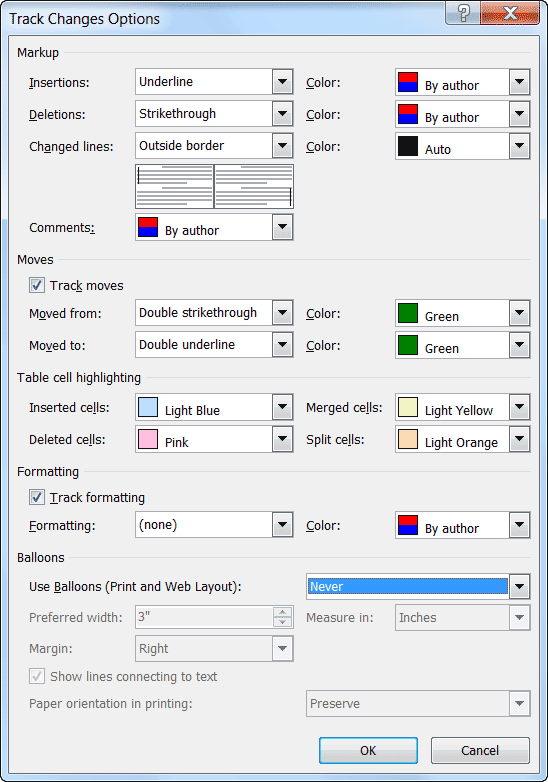The width and height of the screenshot is (548, 782).
Task: Click the Light Orange split cells swatch
Action: pyautogui.click(x=408, y=439)
